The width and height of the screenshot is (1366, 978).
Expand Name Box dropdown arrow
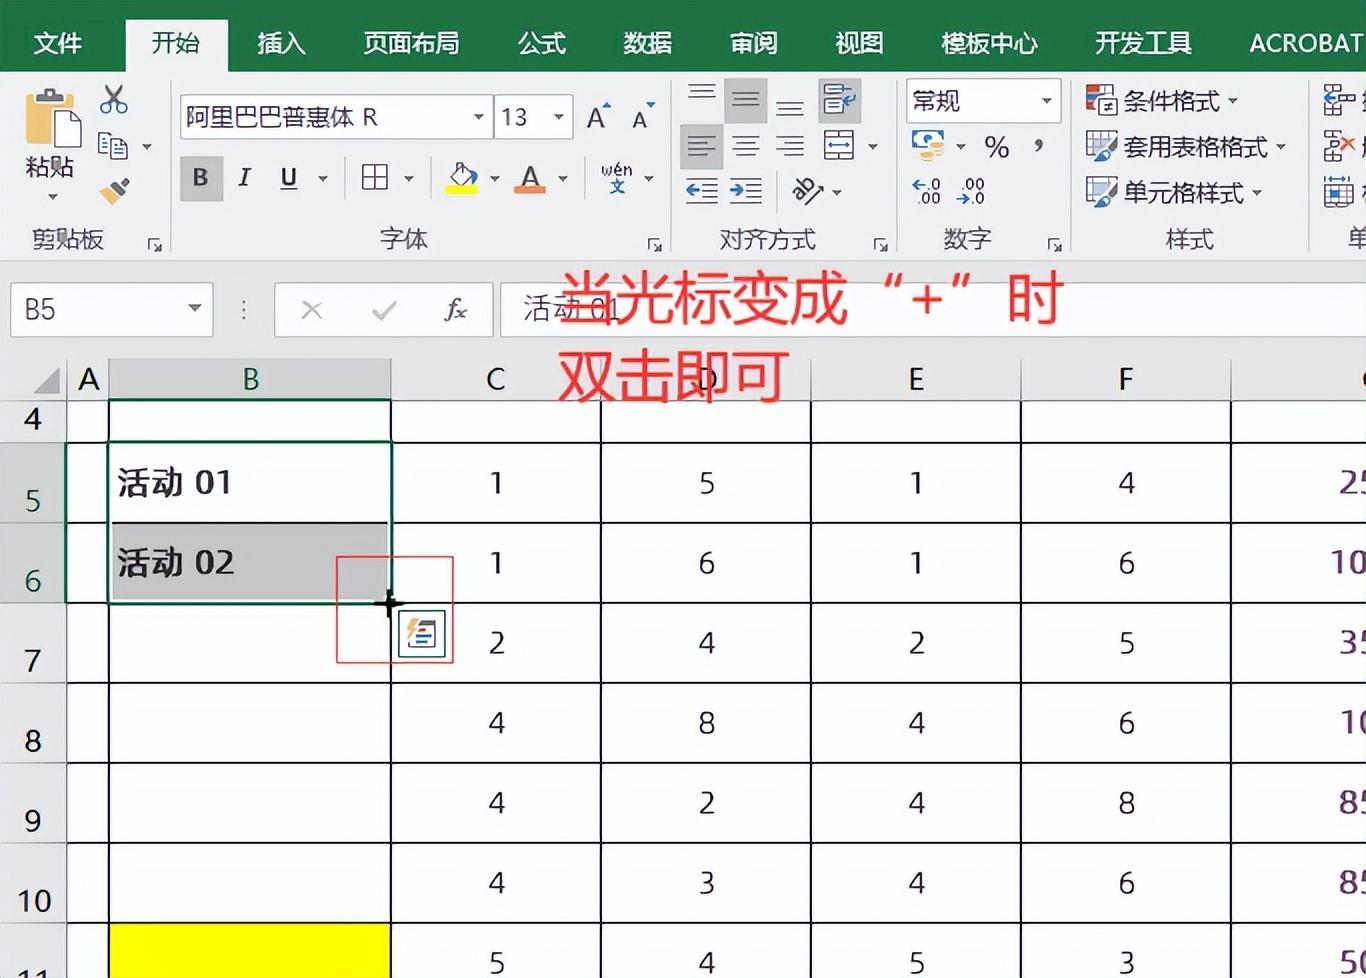pyautogui.click(x=195, y=309)
